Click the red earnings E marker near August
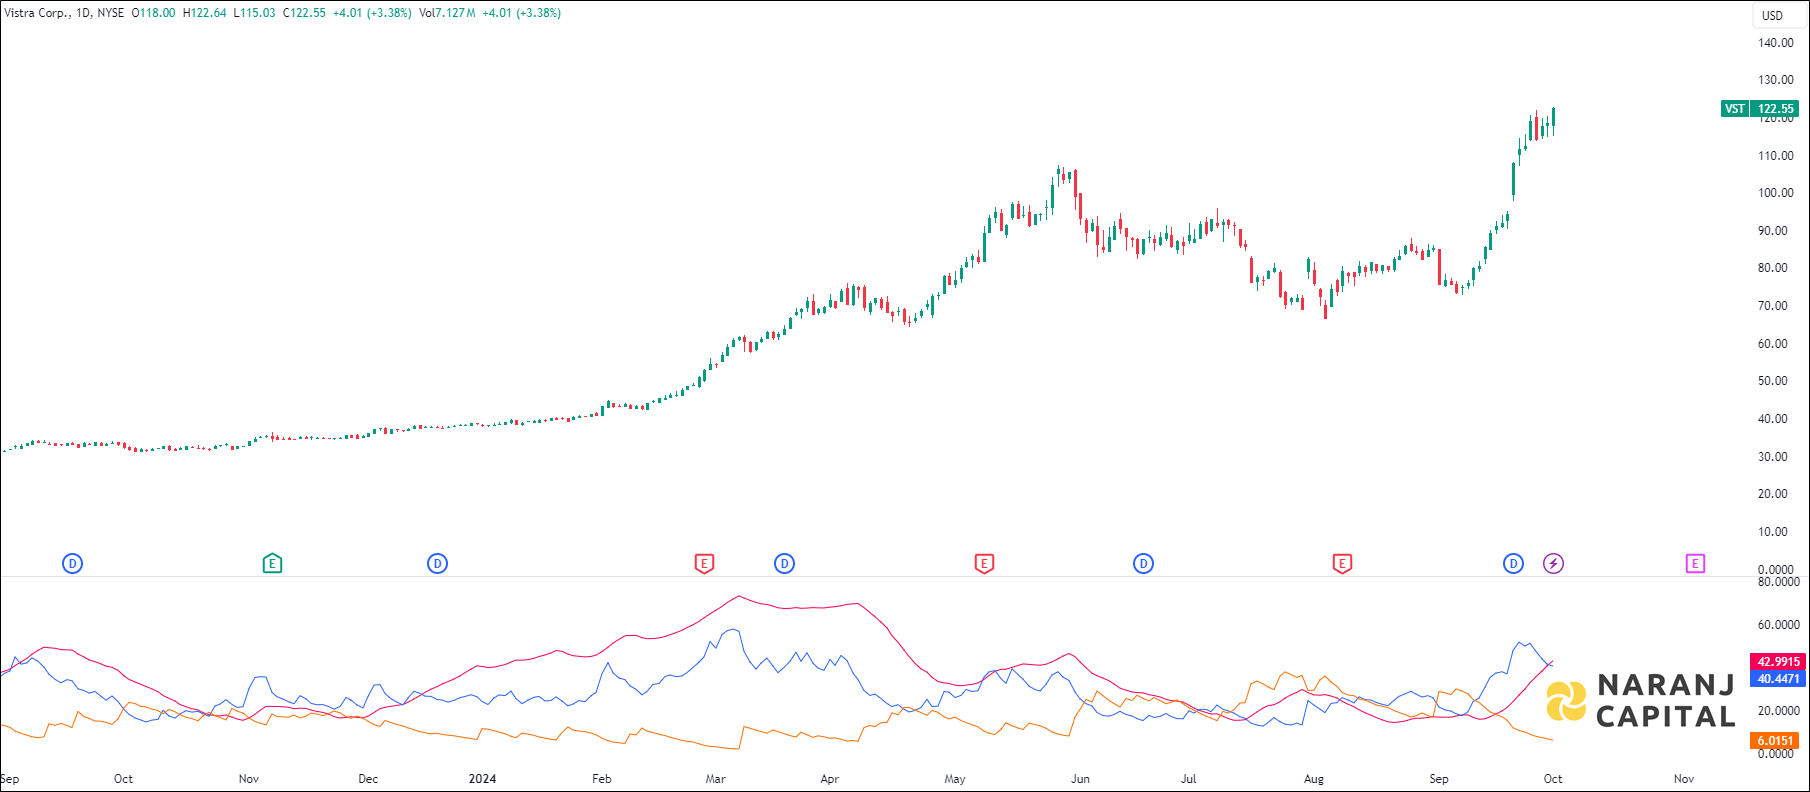The width and height of the screenshot is (1810, 792). pyautogui.click(x=1342, y=564)
